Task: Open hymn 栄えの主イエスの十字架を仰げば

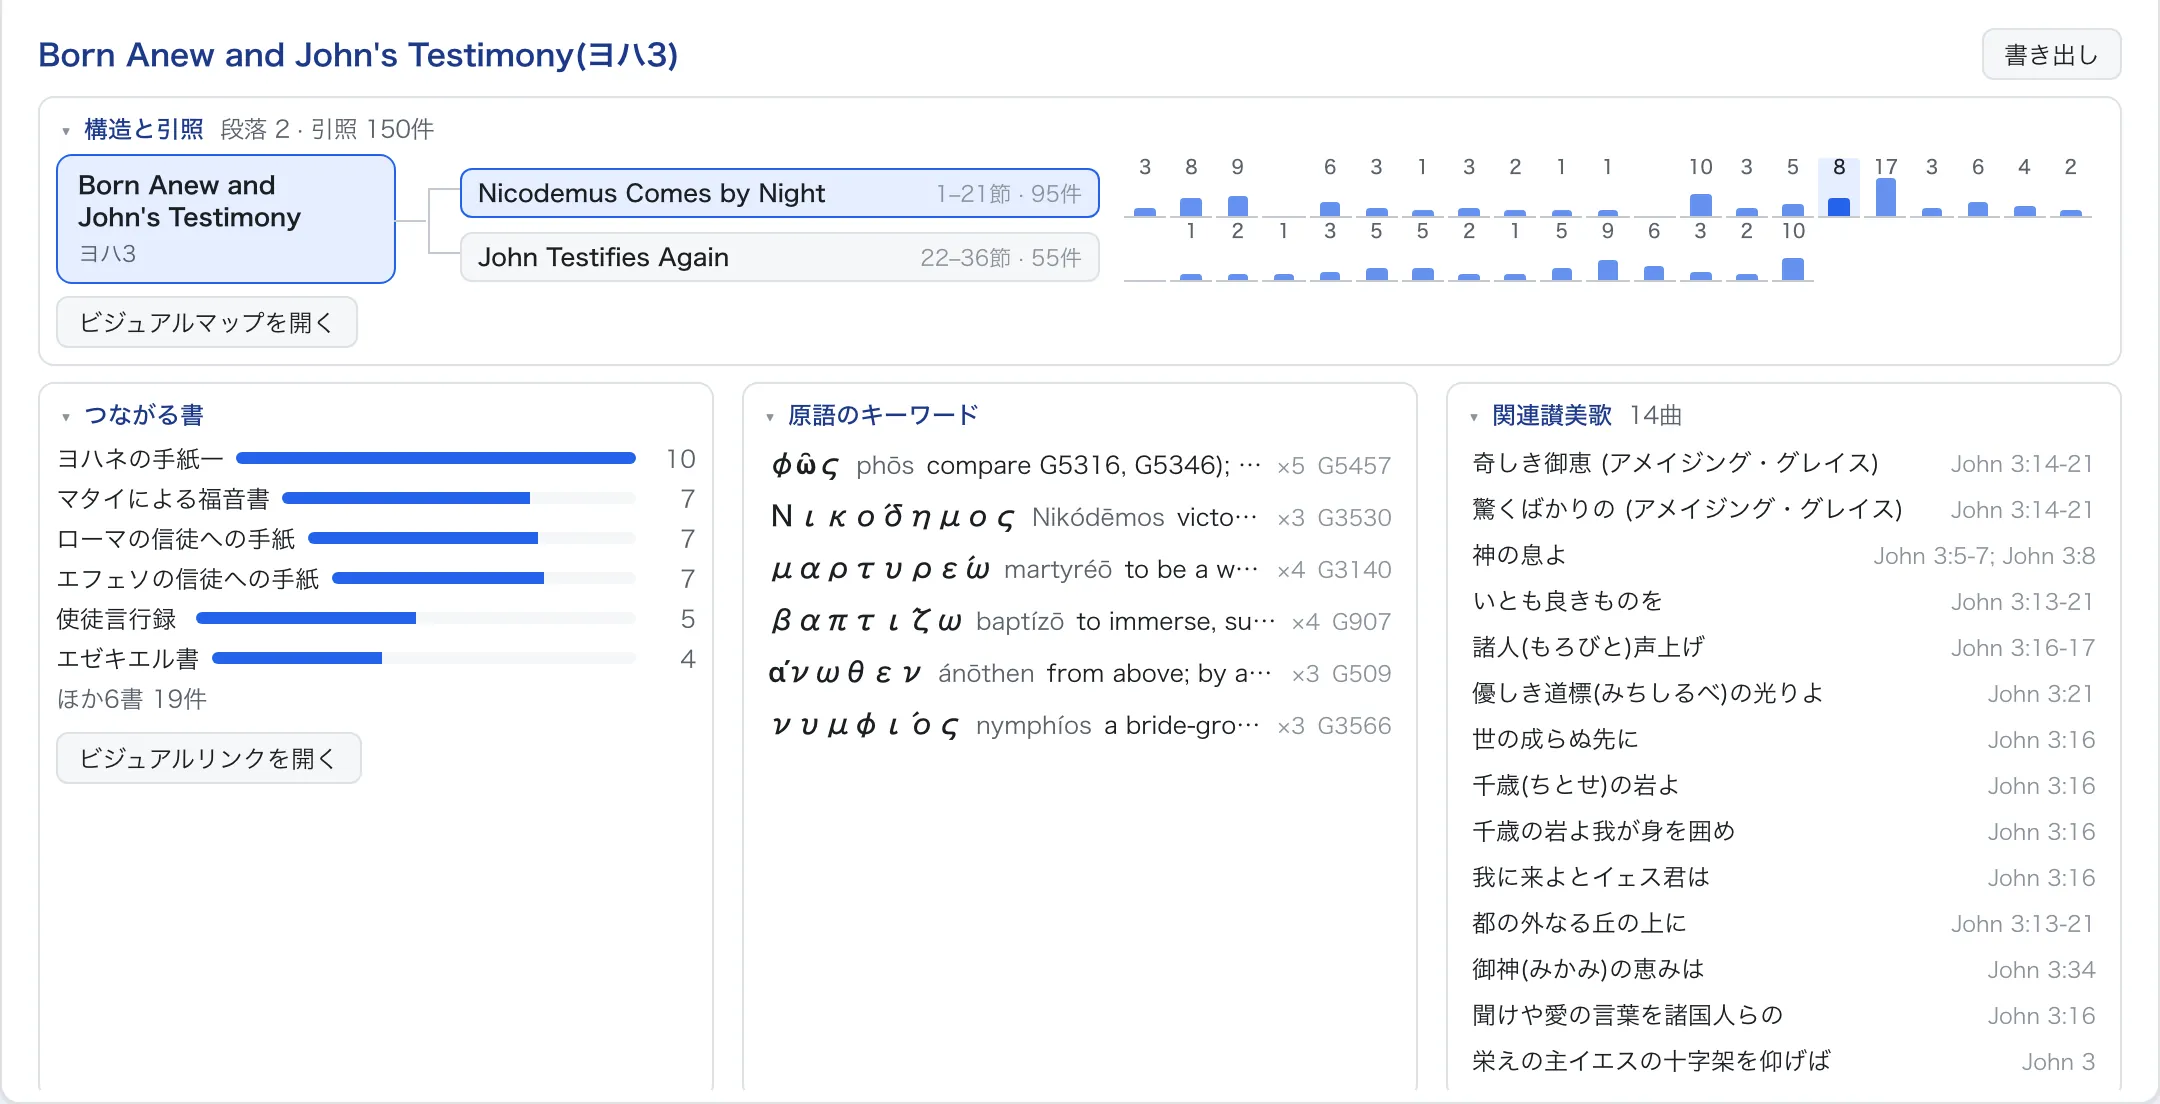Action: click(x=1783, y=1061)
